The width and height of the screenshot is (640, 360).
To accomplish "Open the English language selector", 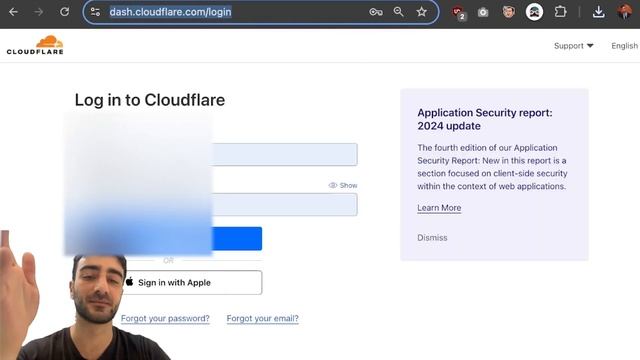I will (625, 46).
